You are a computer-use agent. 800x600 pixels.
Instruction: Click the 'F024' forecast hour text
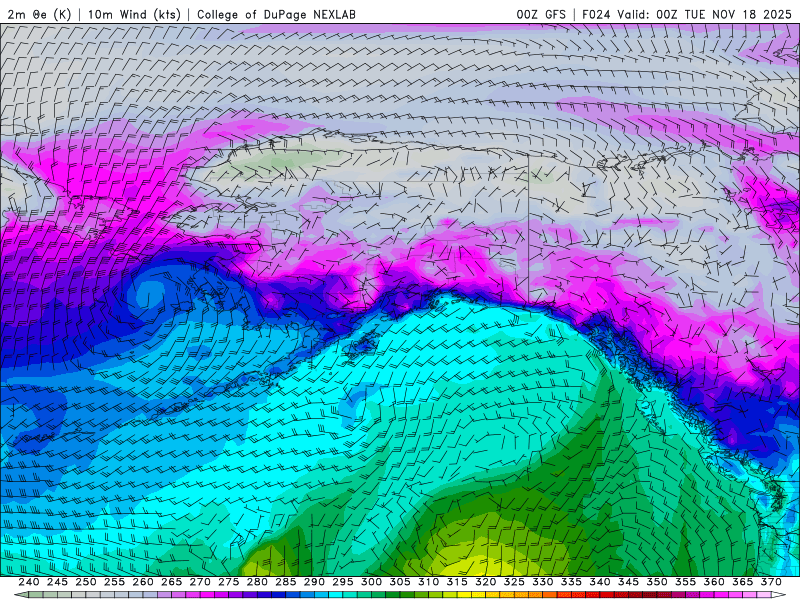tap(595, 14)
